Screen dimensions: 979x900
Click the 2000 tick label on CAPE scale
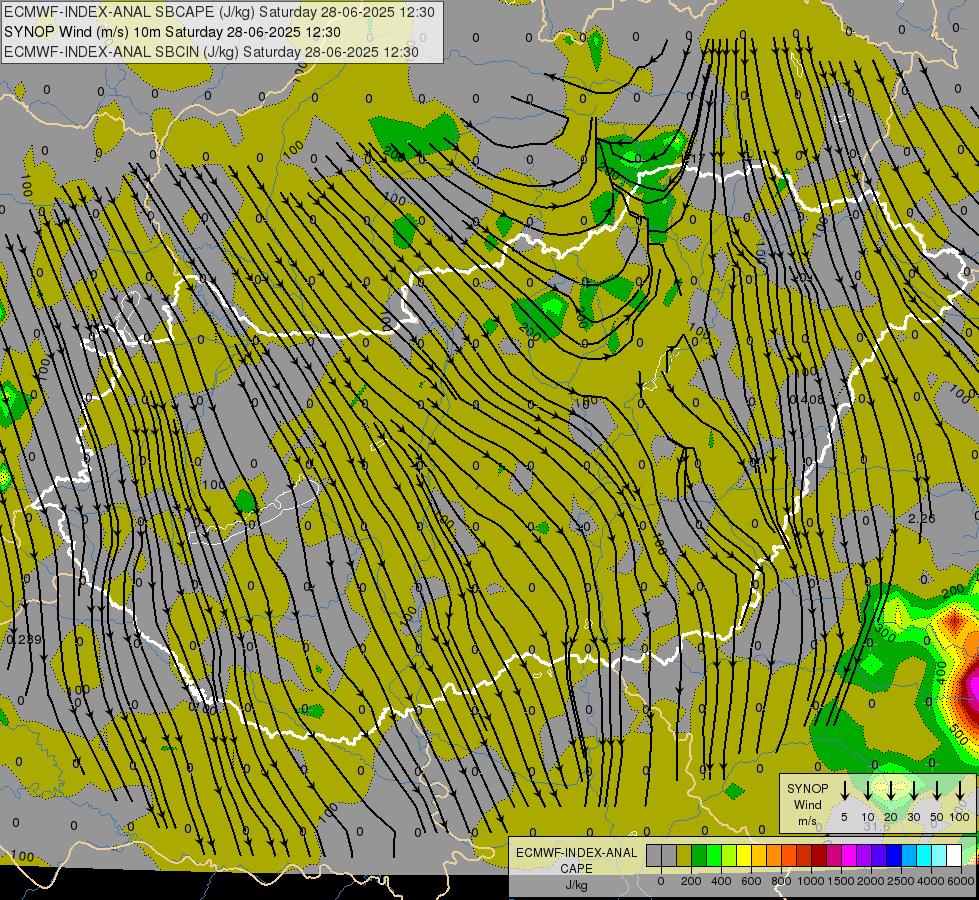(871, 881)
